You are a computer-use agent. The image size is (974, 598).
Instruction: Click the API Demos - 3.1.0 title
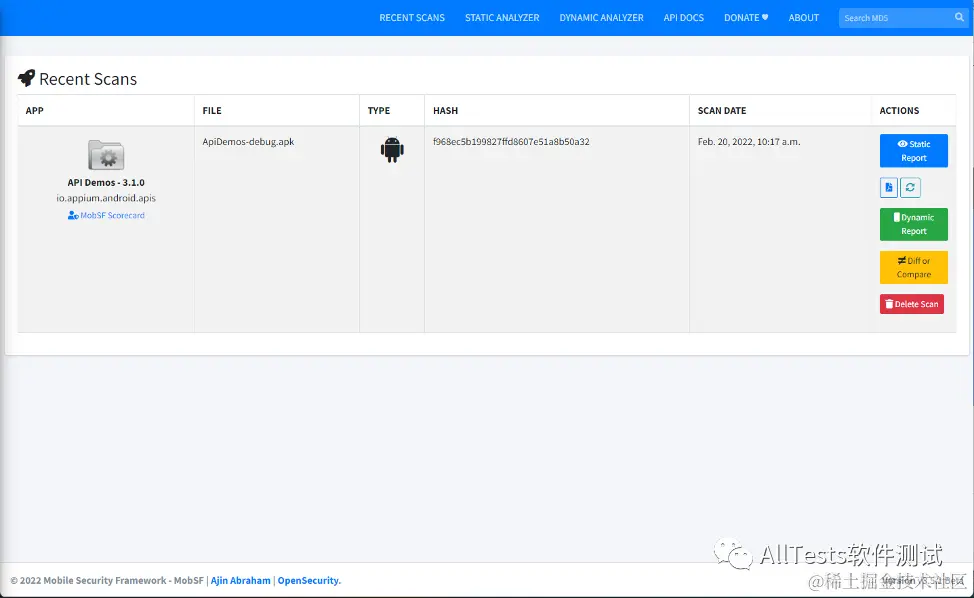click(106, 183)
